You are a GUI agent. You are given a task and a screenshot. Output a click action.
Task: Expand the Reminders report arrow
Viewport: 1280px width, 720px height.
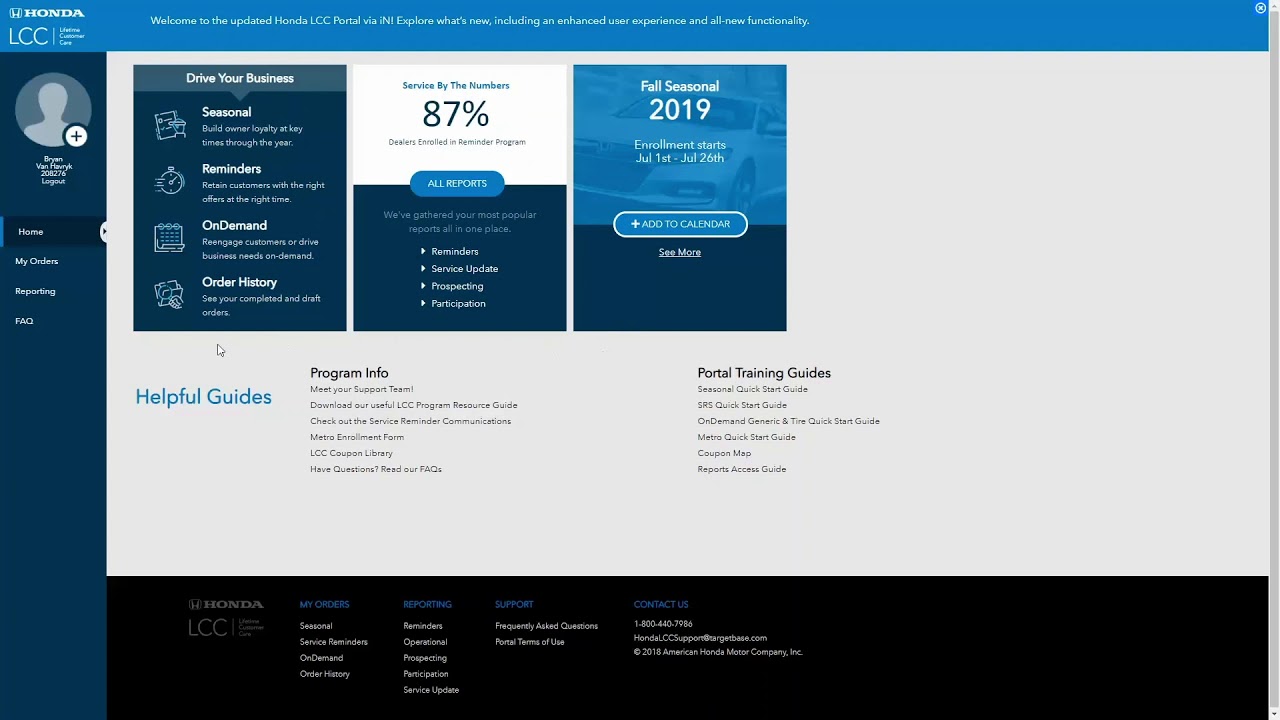click(423, 252)
